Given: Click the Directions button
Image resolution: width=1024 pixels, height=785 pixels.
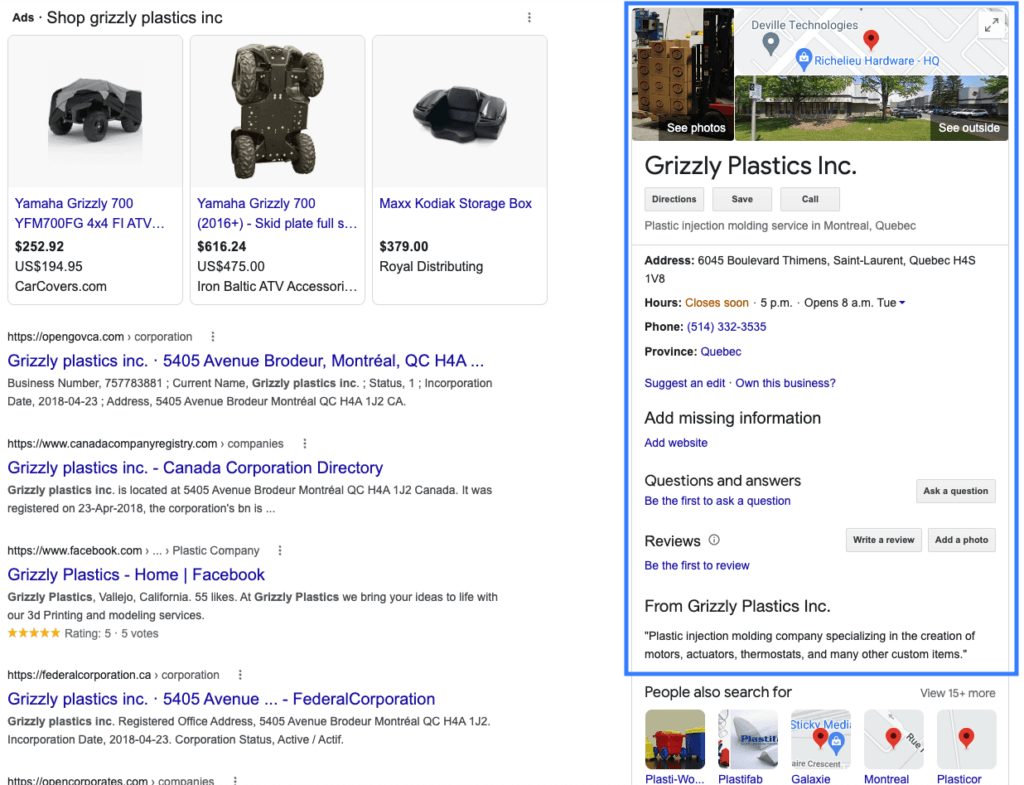Looking at the screenshot, I should pyautogui.click(x=673, y=198).
